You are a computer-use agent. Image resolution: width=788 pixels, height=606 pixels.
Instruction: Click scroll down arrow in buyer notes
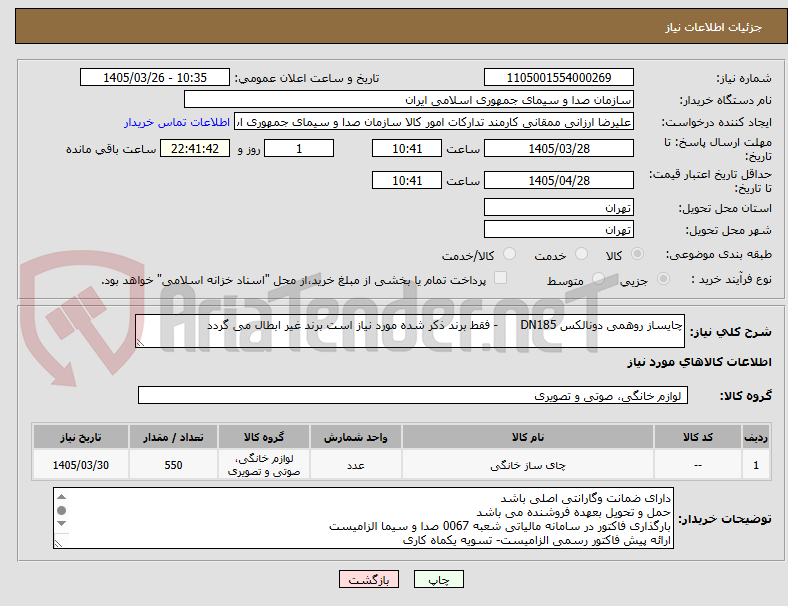click(x=61, y=524)
